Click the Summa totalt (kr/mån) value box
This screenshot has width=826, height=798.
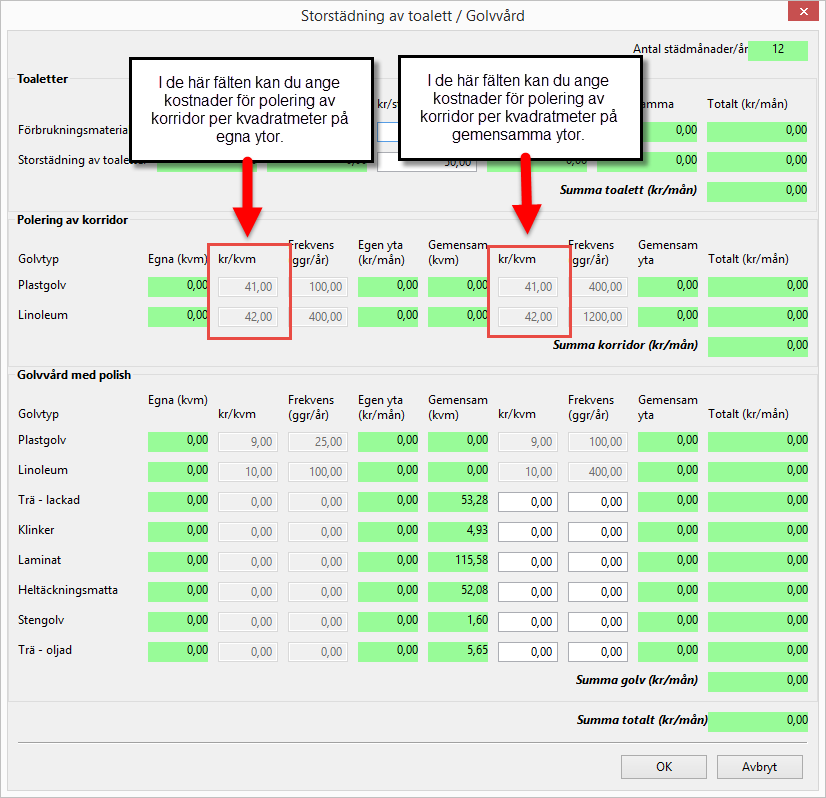[x=757, y=721]
